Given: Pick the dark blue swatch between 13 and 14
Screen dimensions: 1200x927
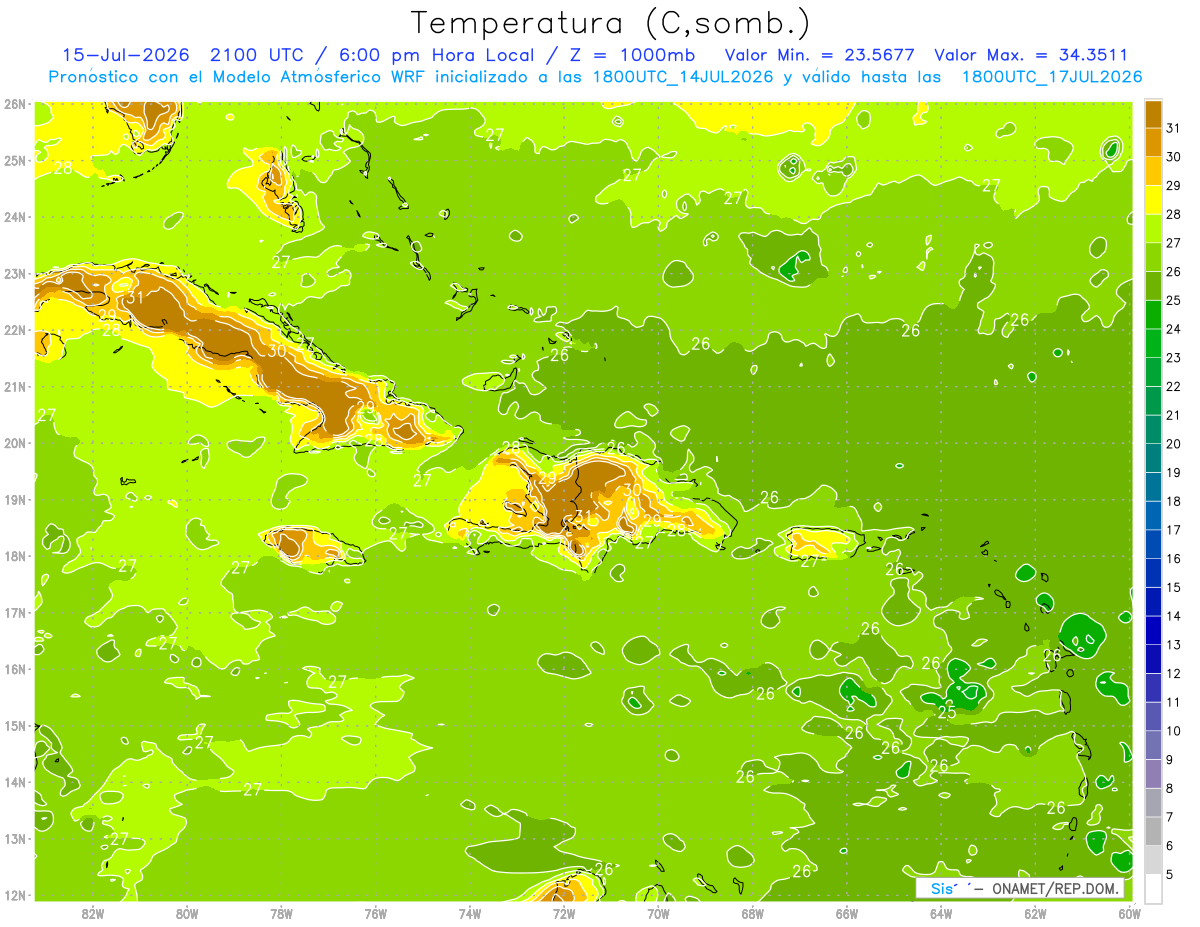Looking at the screenshot, I should tap(1153, 630).
